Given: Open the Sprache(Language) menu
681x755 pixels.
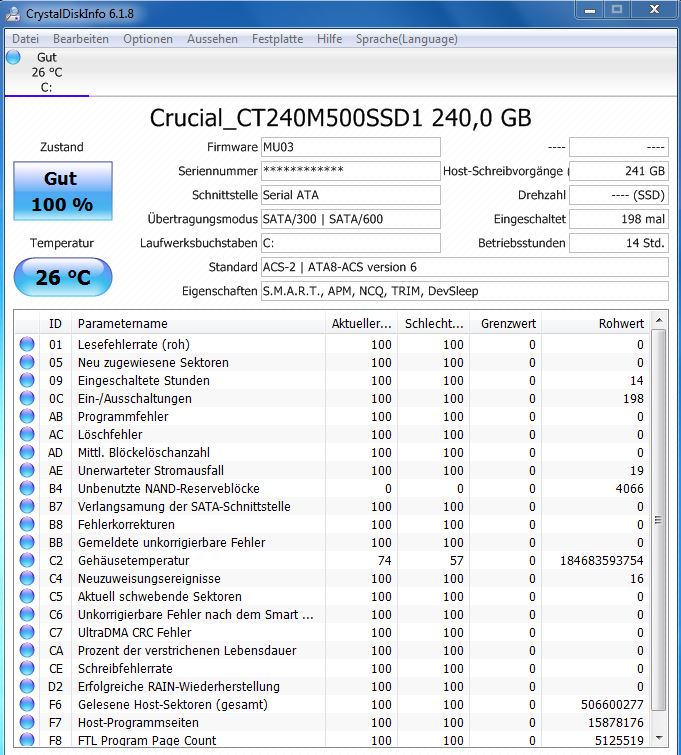Looking at the screenshot, I should (x=406, y=39).
